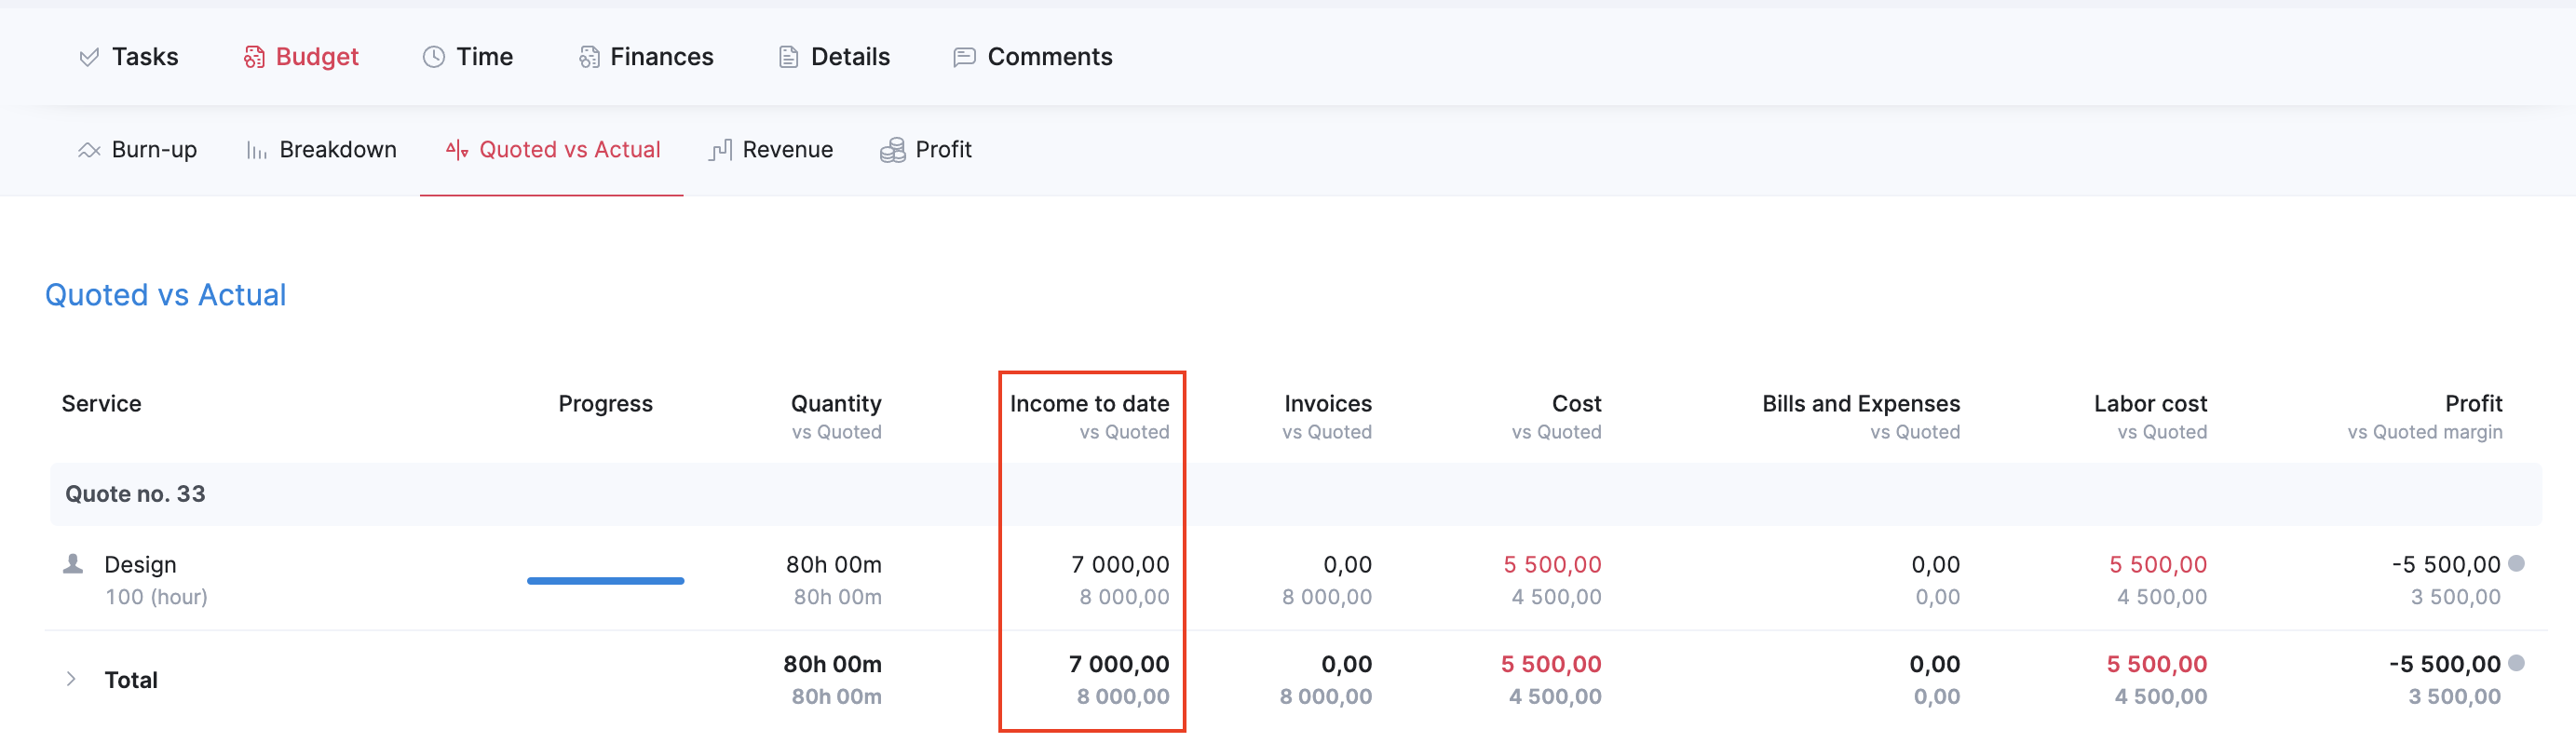Click the Quantity column header
This screenshot has height=756, width=2576.
coord(836,404)
